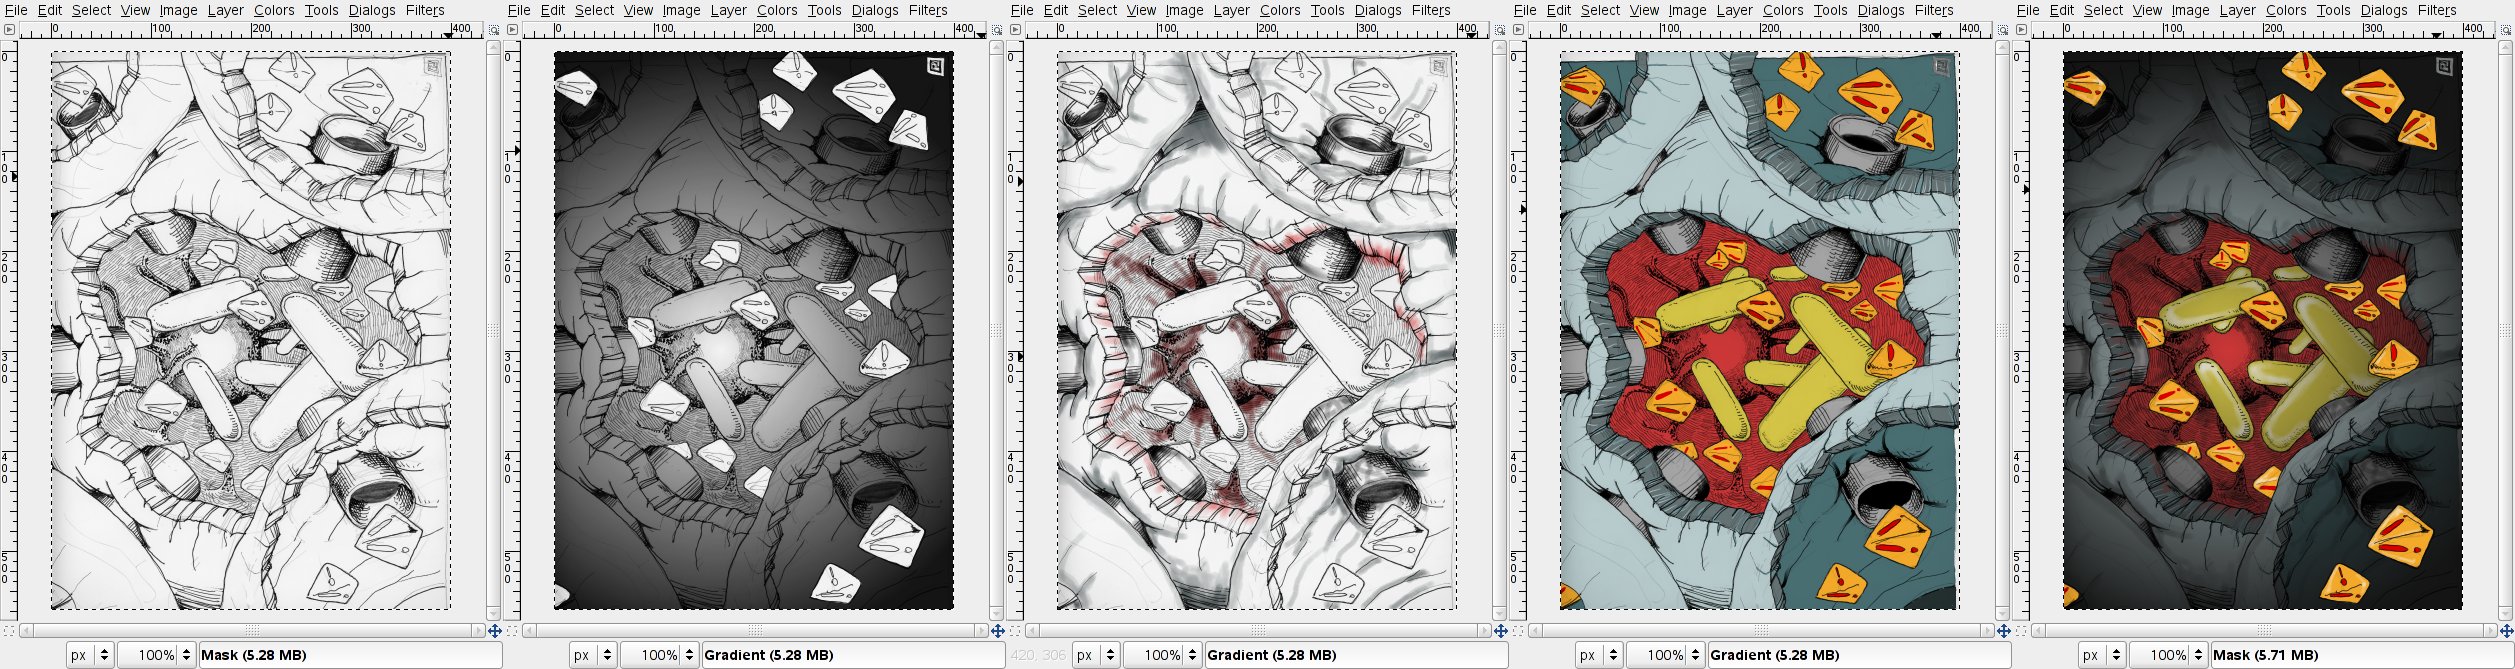Click scroll-down arrow of the leftmost window's vertical scrollbar
2515x669 pixels.
pos(494,614)
